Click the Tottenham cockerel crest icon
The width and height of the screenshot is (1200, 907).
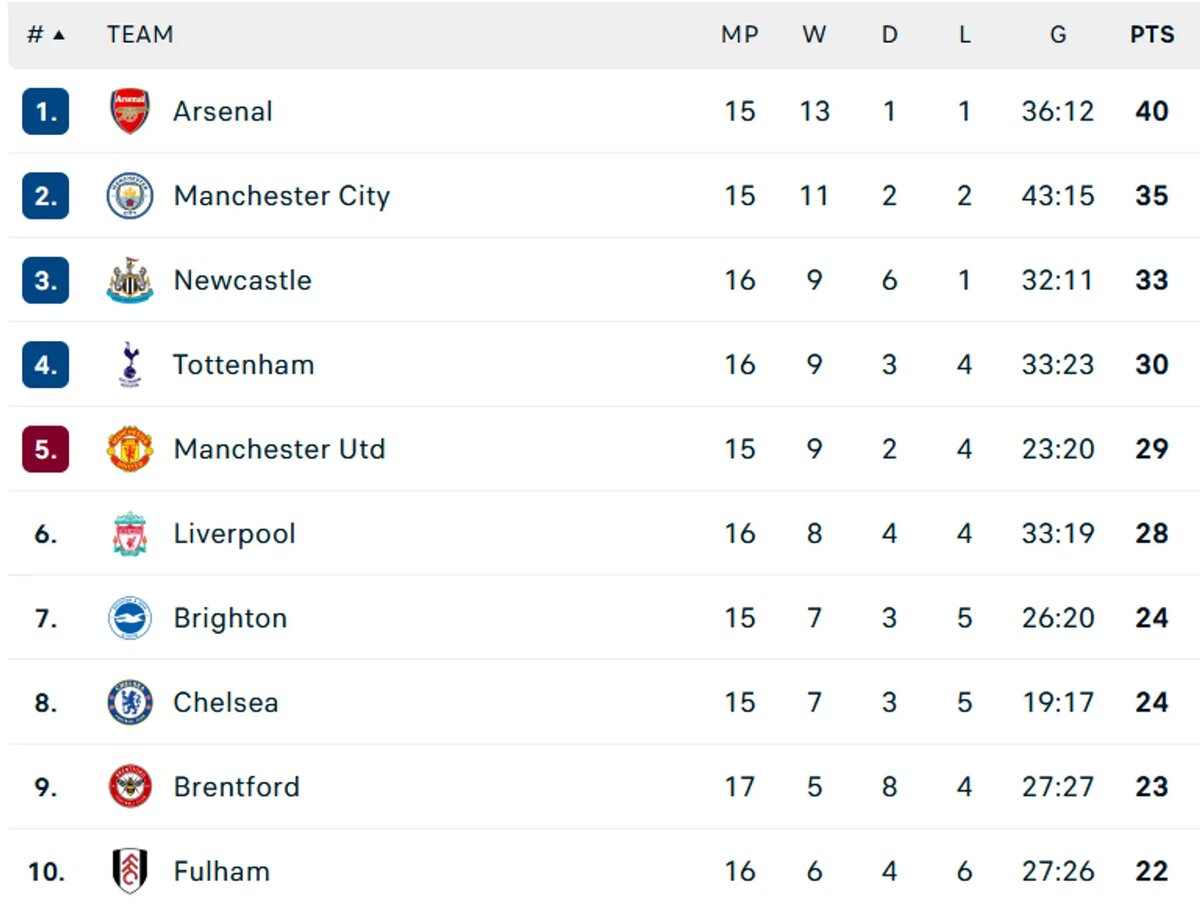tap(130, 365)
